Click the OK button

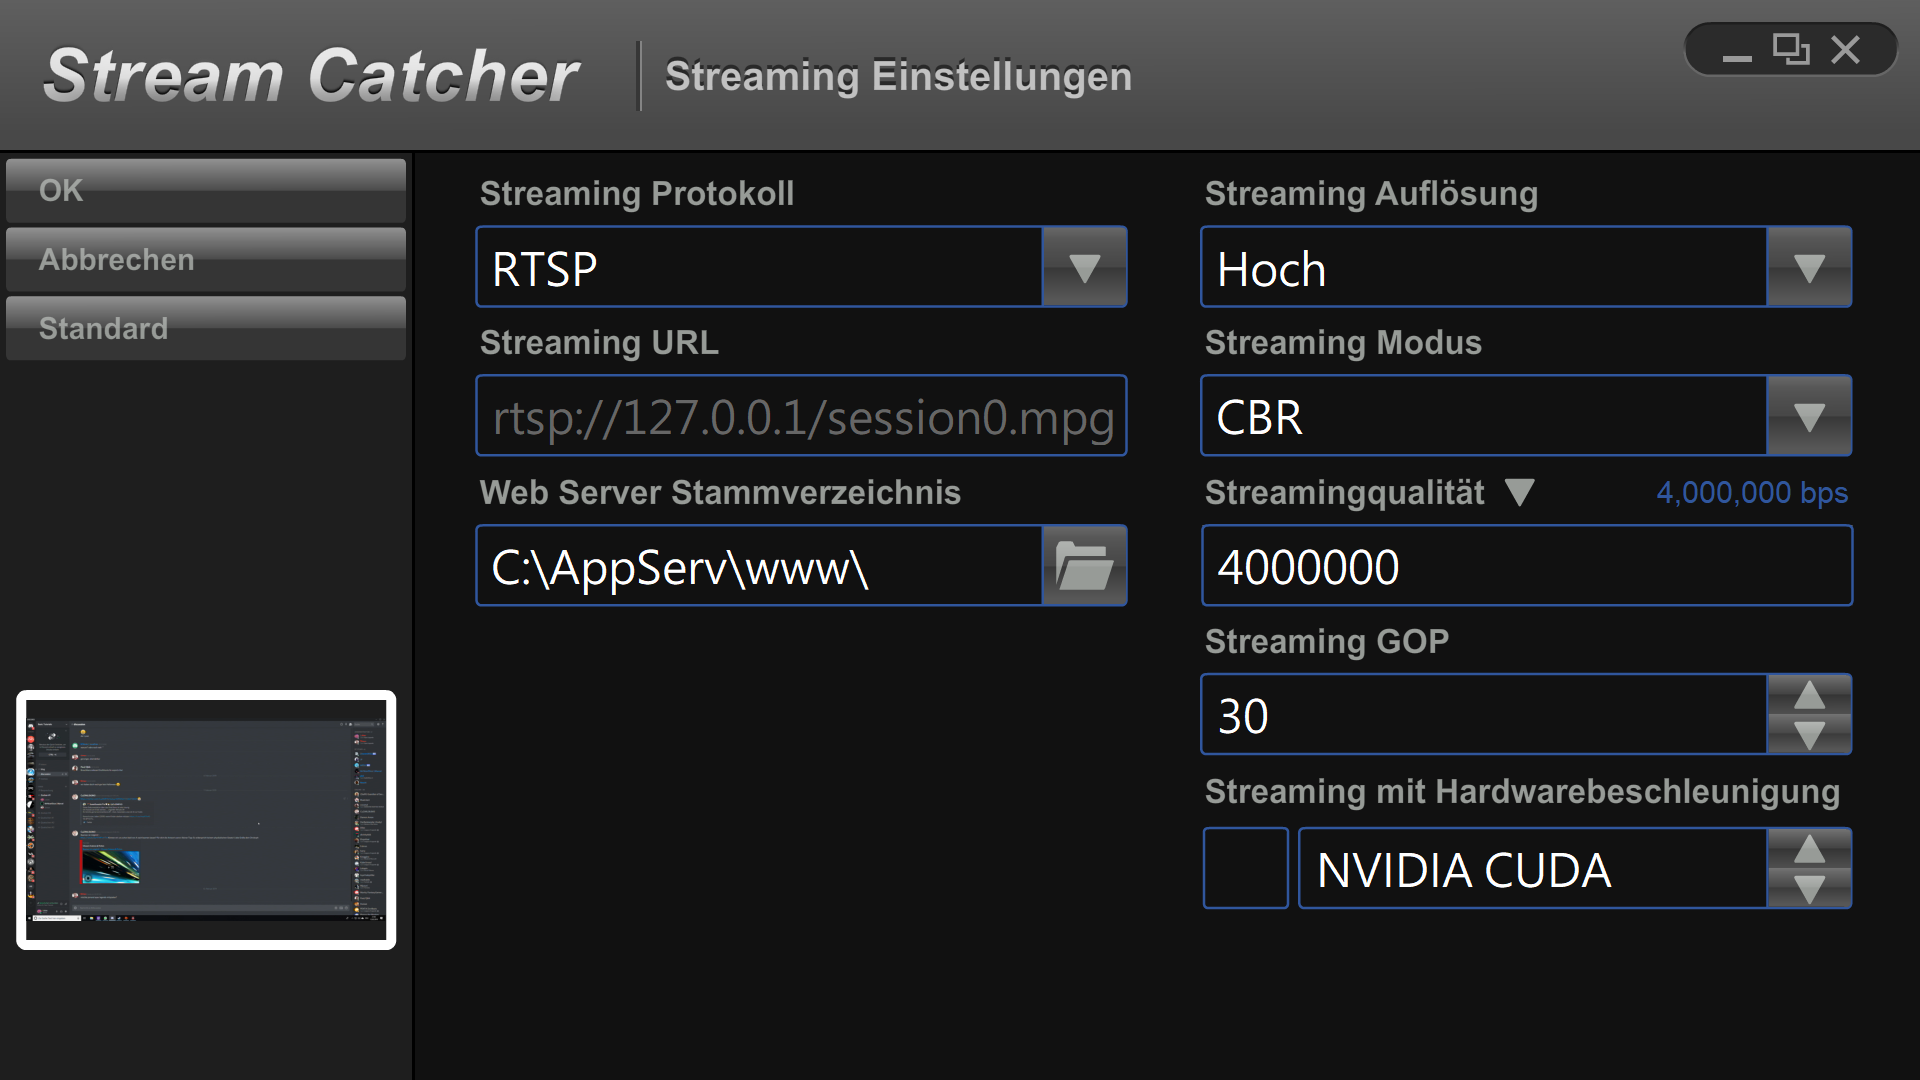pyautogui.click(x=206, y=190)
